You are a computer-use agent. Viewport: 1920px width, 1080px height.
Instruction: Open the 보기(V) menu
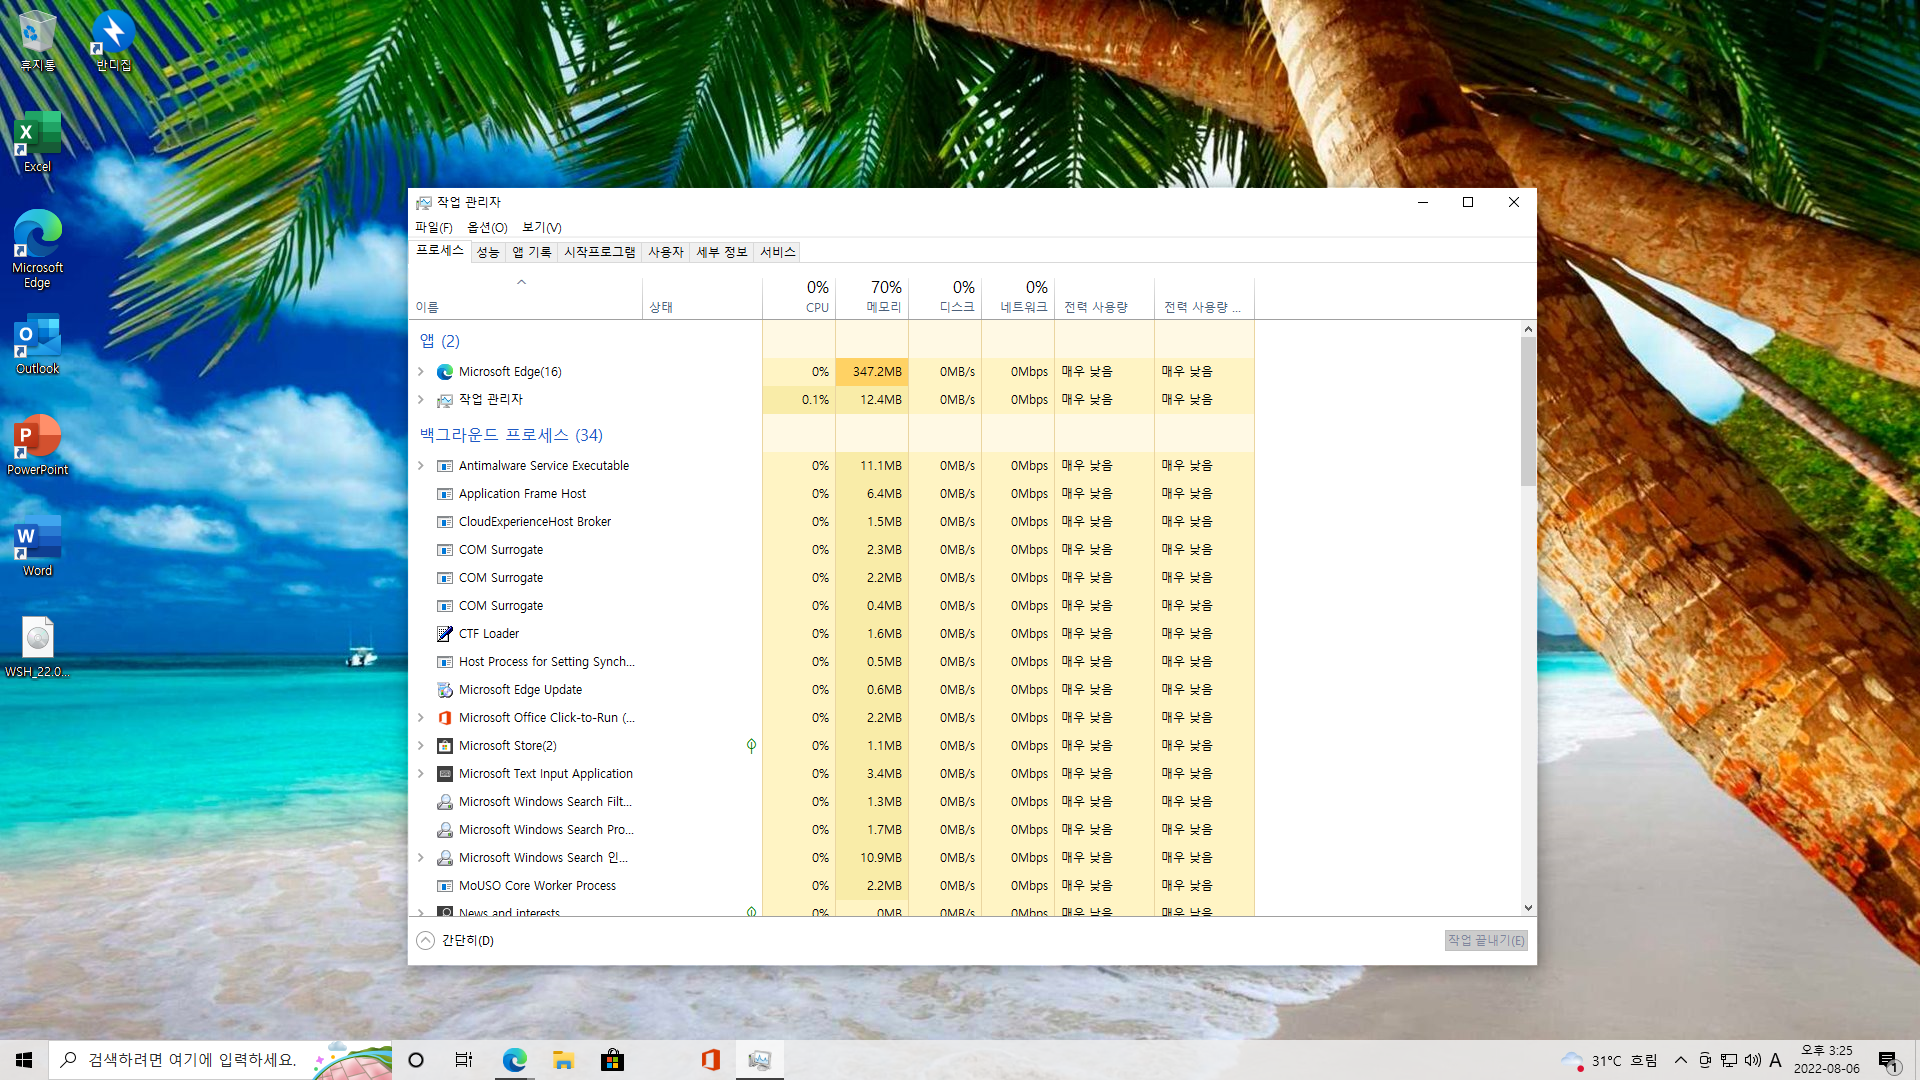pyautogui.click(x=541, y=227)
